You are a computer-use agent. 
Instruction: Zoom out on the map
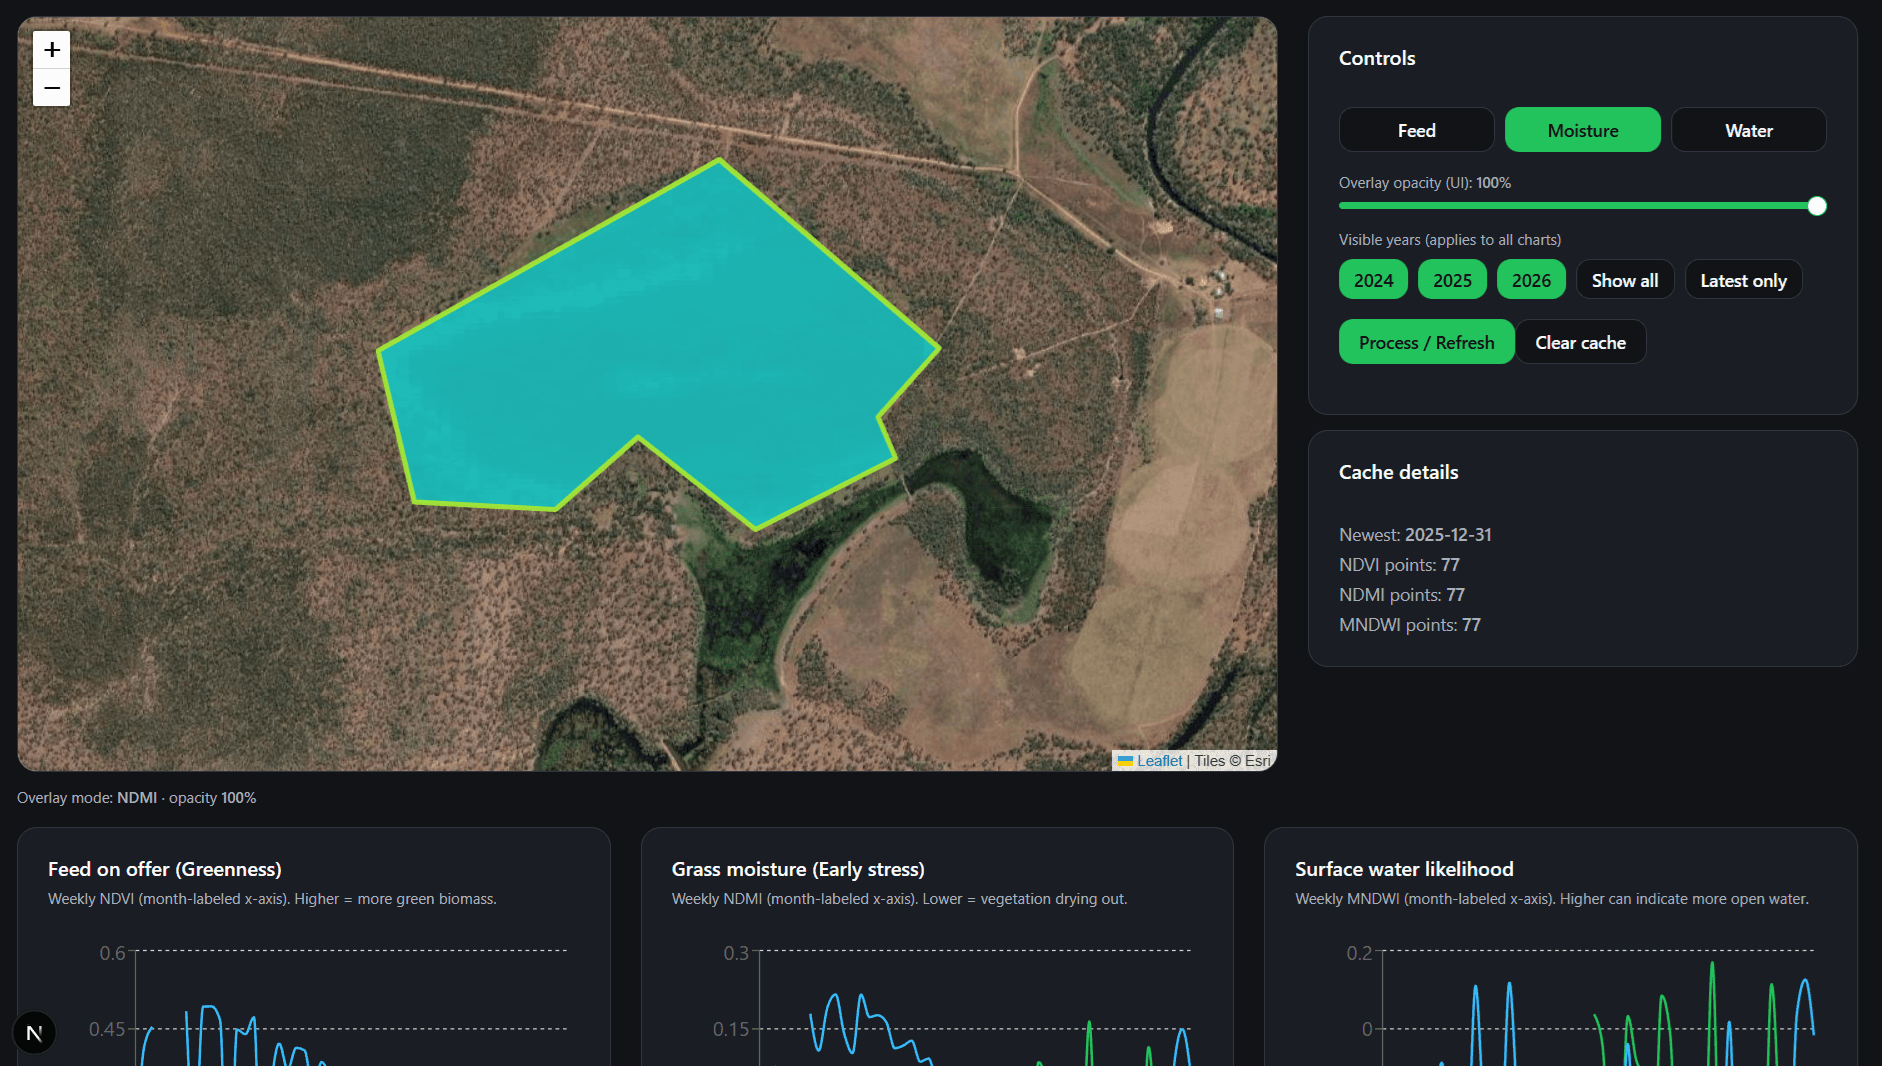(x=52, y=88)
